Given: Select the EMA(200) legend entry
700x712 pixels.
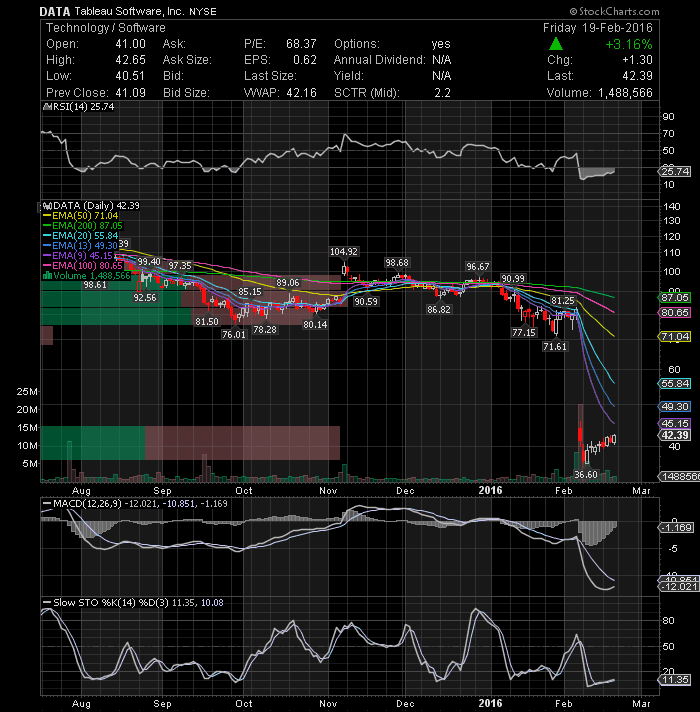Looking at the screenshot, I should point(83,226).
